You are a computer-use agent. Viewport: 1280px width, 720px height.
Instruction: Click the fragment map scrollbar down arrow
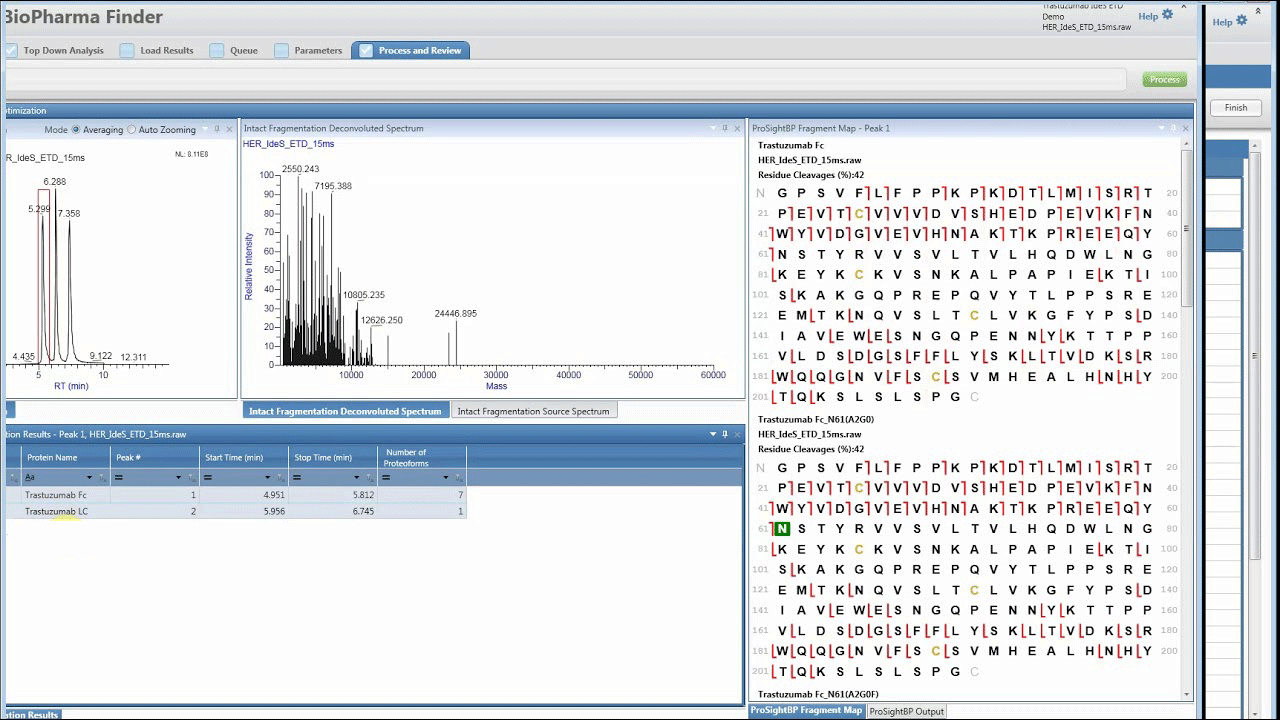pos(1187,694)
